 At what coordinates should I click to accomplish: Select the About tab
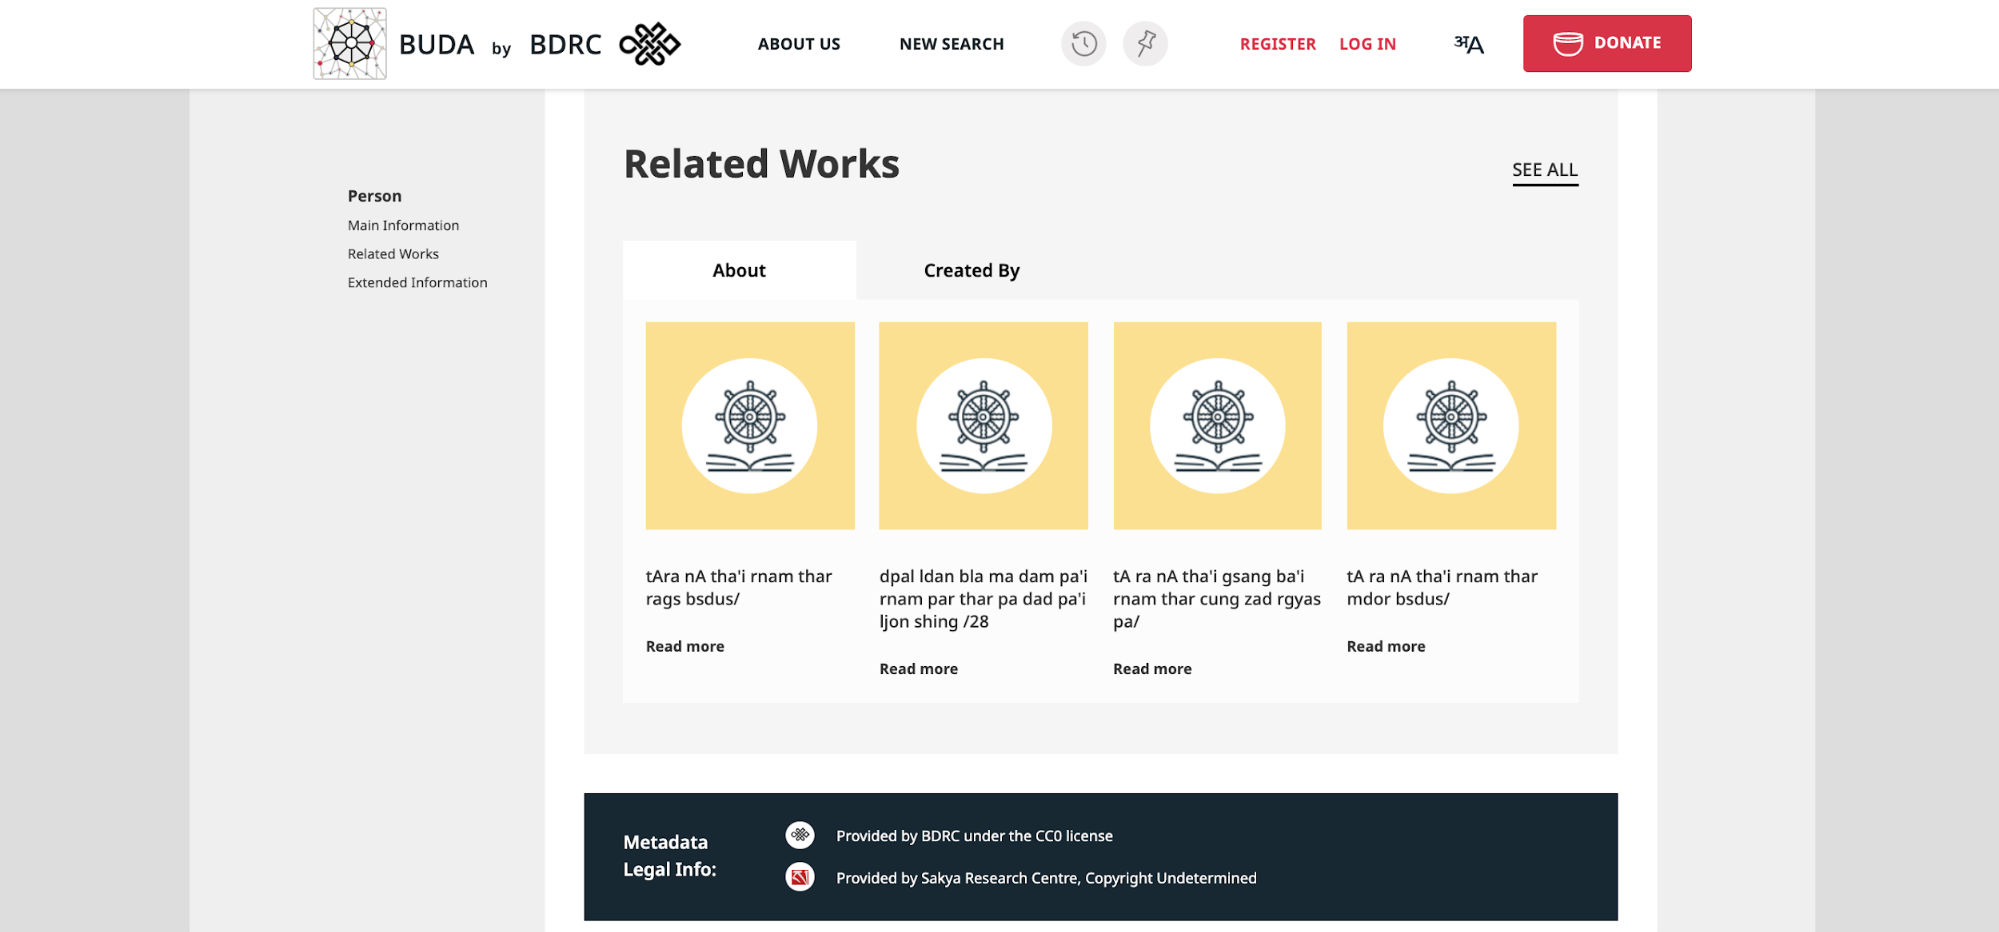coord(739,271)
